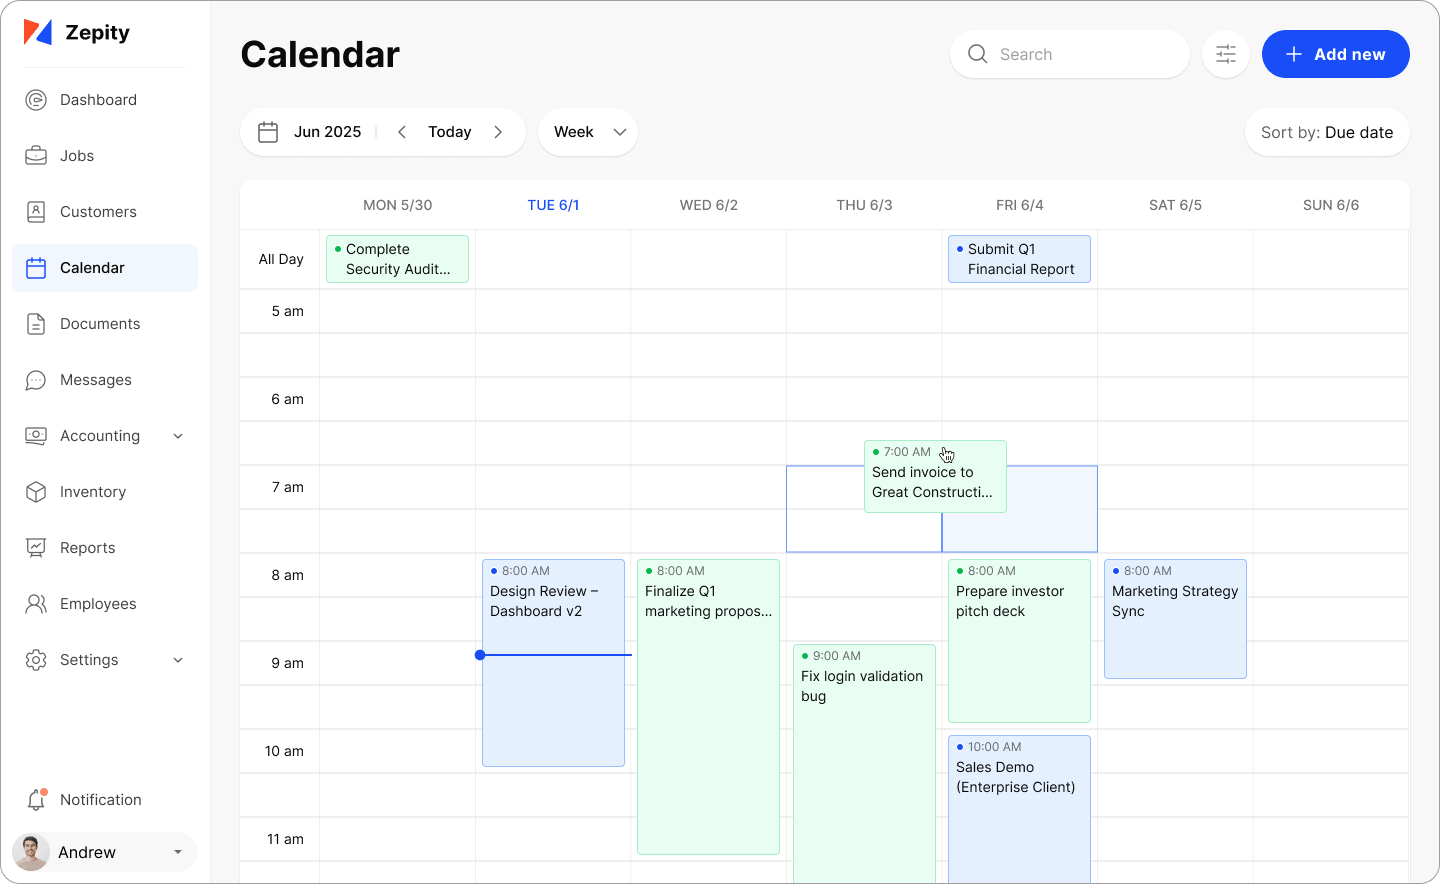This screenshot has height=884, width=1440.
Task: Open the Notification bell with unread indicator
Action: [x=36, y=800]
